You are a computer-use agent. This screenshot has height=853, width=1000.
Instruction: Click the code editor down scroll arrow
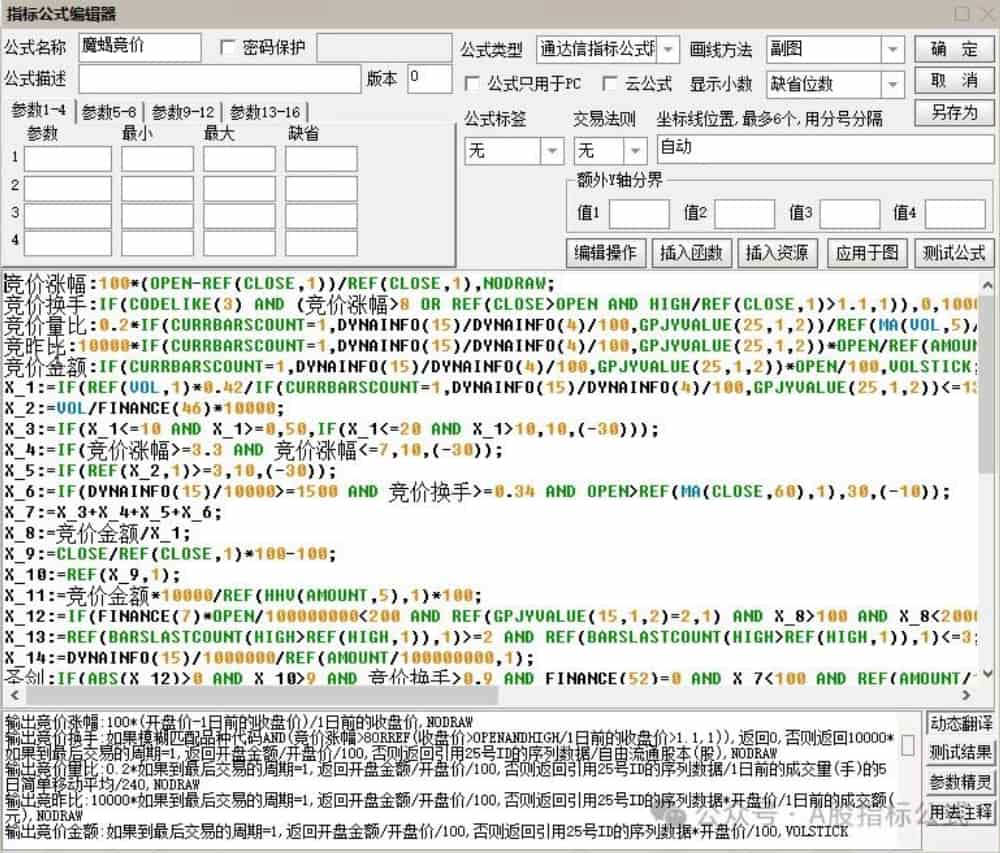point(987,673)
